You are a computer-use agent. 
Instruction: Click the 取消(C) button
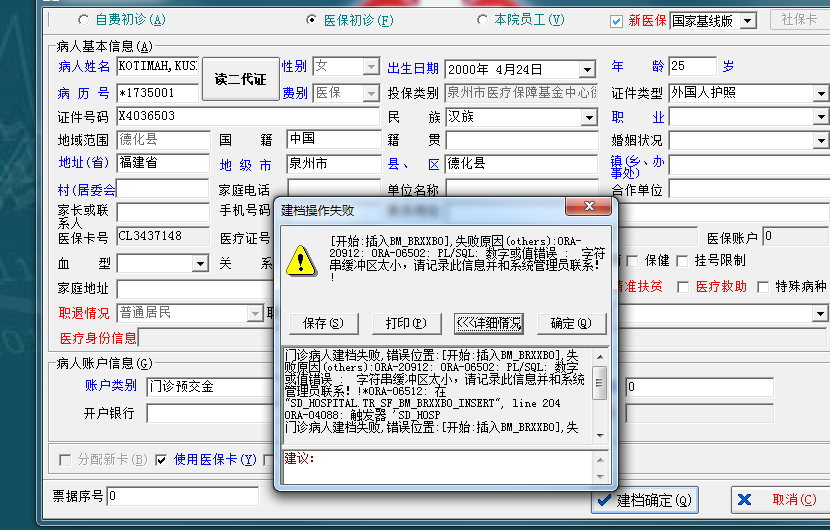[781, 499]
